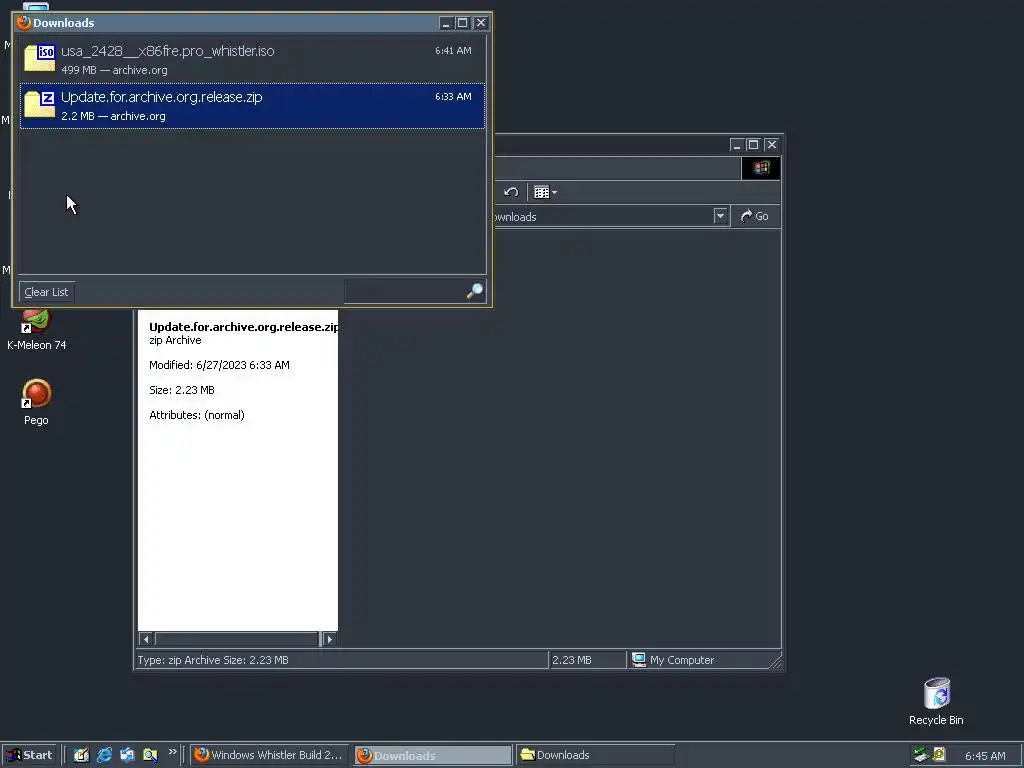Click the first Quick Launch icon

point(81,755)
